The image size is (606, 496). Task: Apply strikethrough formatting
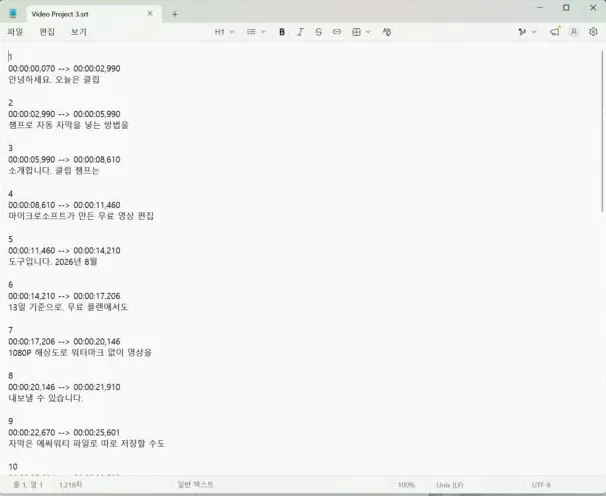coord(318,32)
